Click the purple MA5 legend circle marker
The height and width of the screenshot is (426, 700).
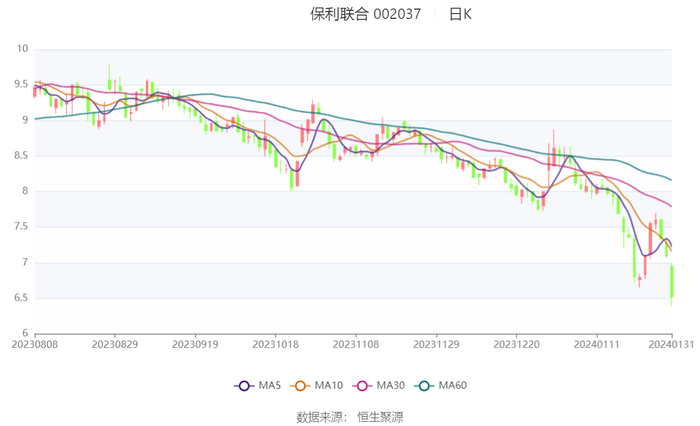click(x=243, y=386)
